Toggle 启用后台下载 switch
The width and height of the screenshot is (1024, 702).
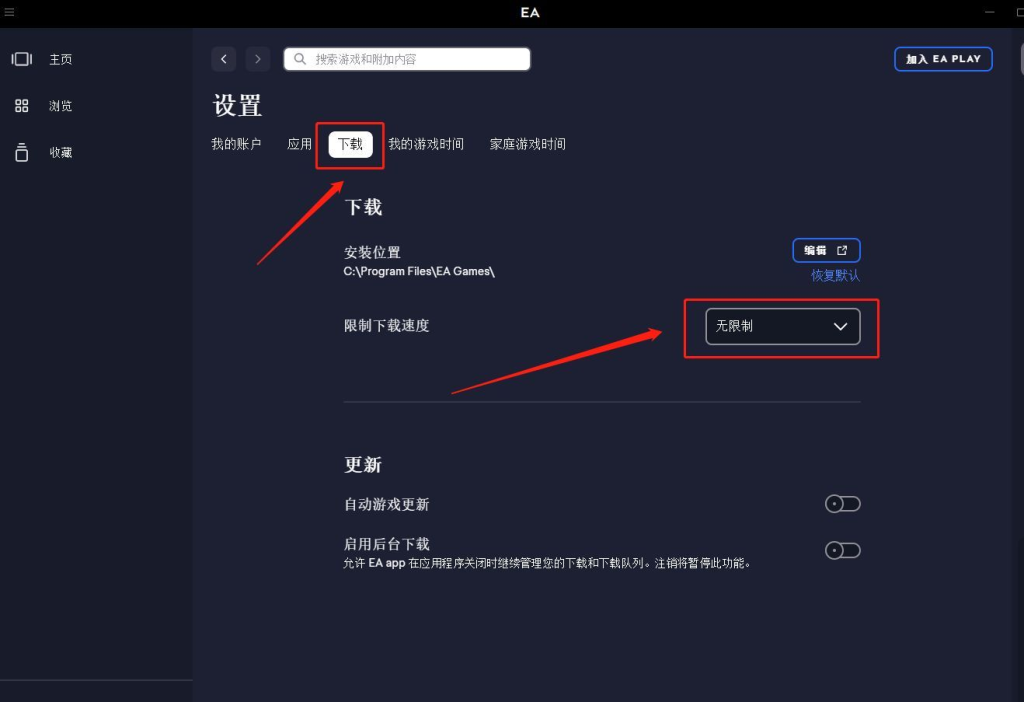842,550
